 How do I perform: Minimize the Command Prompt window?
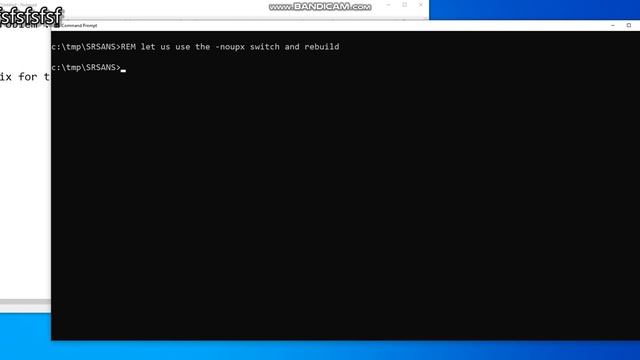coord(613,25)
